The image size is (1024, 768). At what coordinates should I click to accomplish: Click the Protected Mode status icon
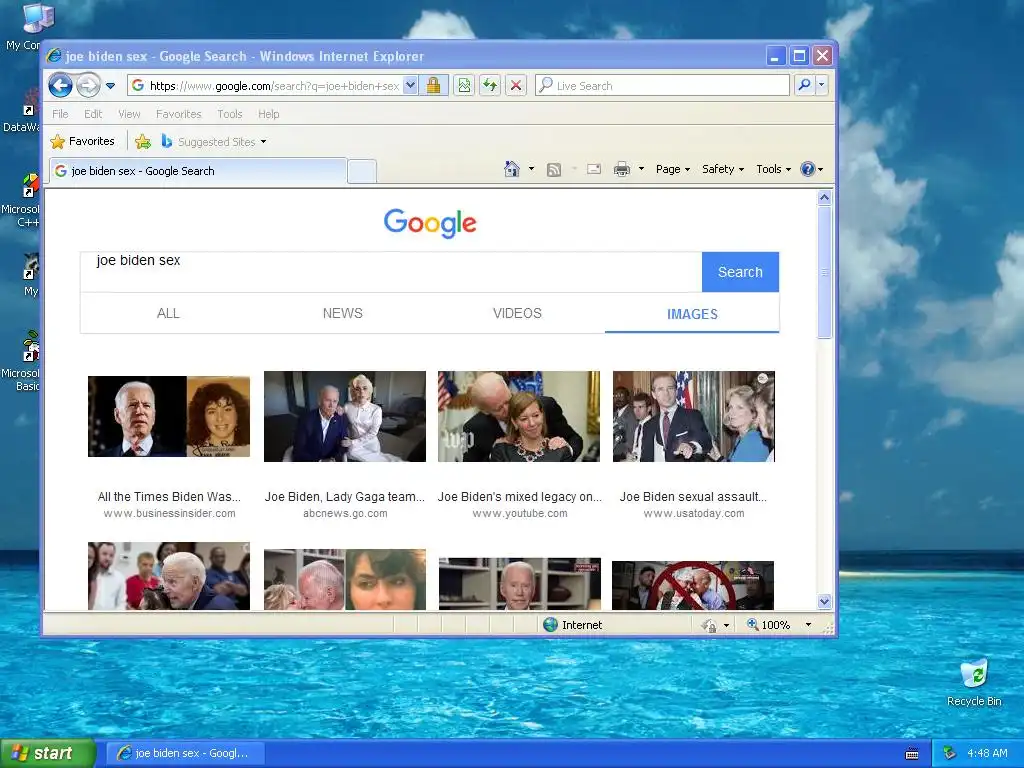point(709,626)
